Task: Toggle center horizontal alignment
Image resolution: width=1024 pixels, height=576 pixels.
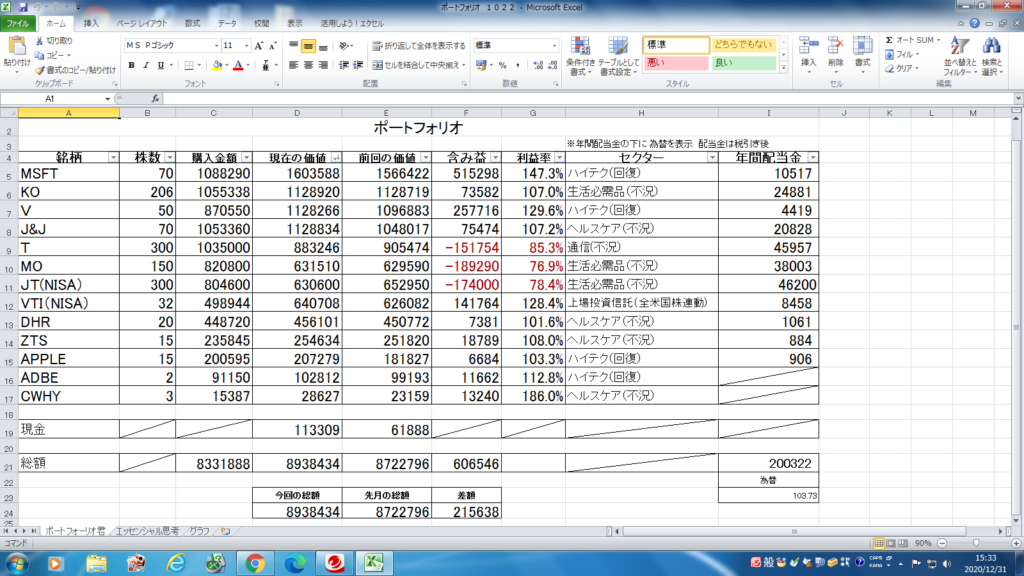Action: click(308, 65)
